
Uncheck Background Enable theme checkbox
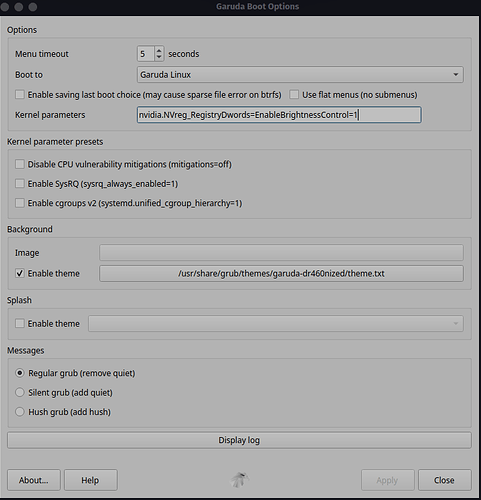(x=20, y=273)
